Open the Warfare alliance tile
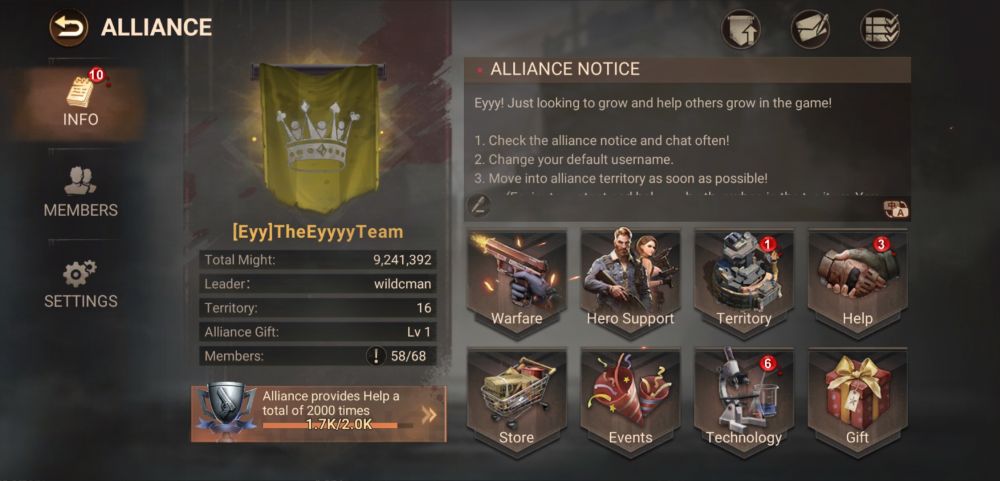Viewport: 1000px width, 481px height. tap(517, 280)
